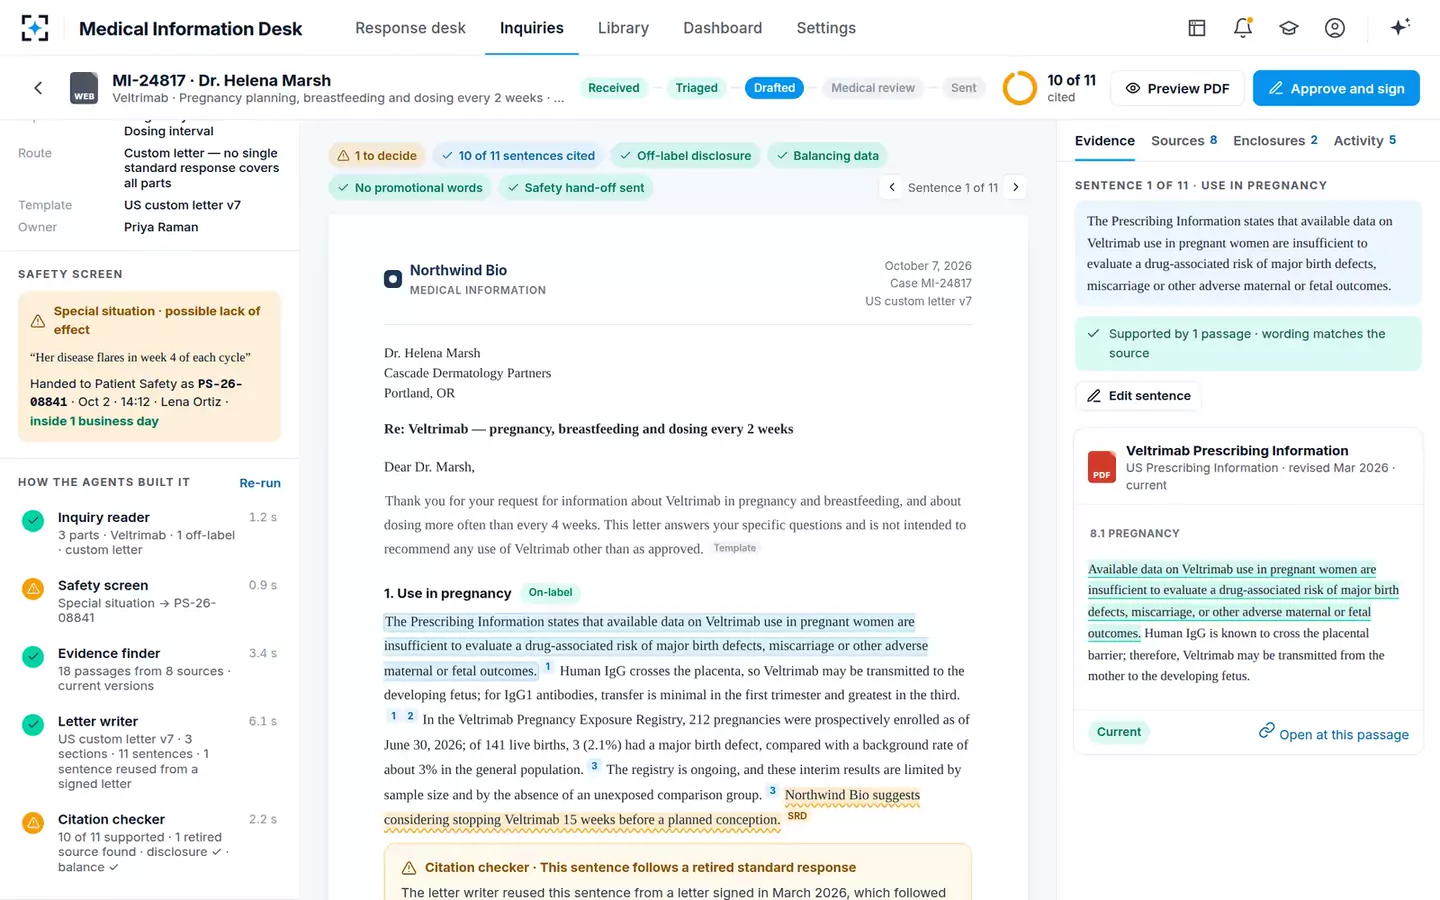This screenshot has height=900, width=1440.
Task: Go back using the left arrow icon
Action: (38, 88)
